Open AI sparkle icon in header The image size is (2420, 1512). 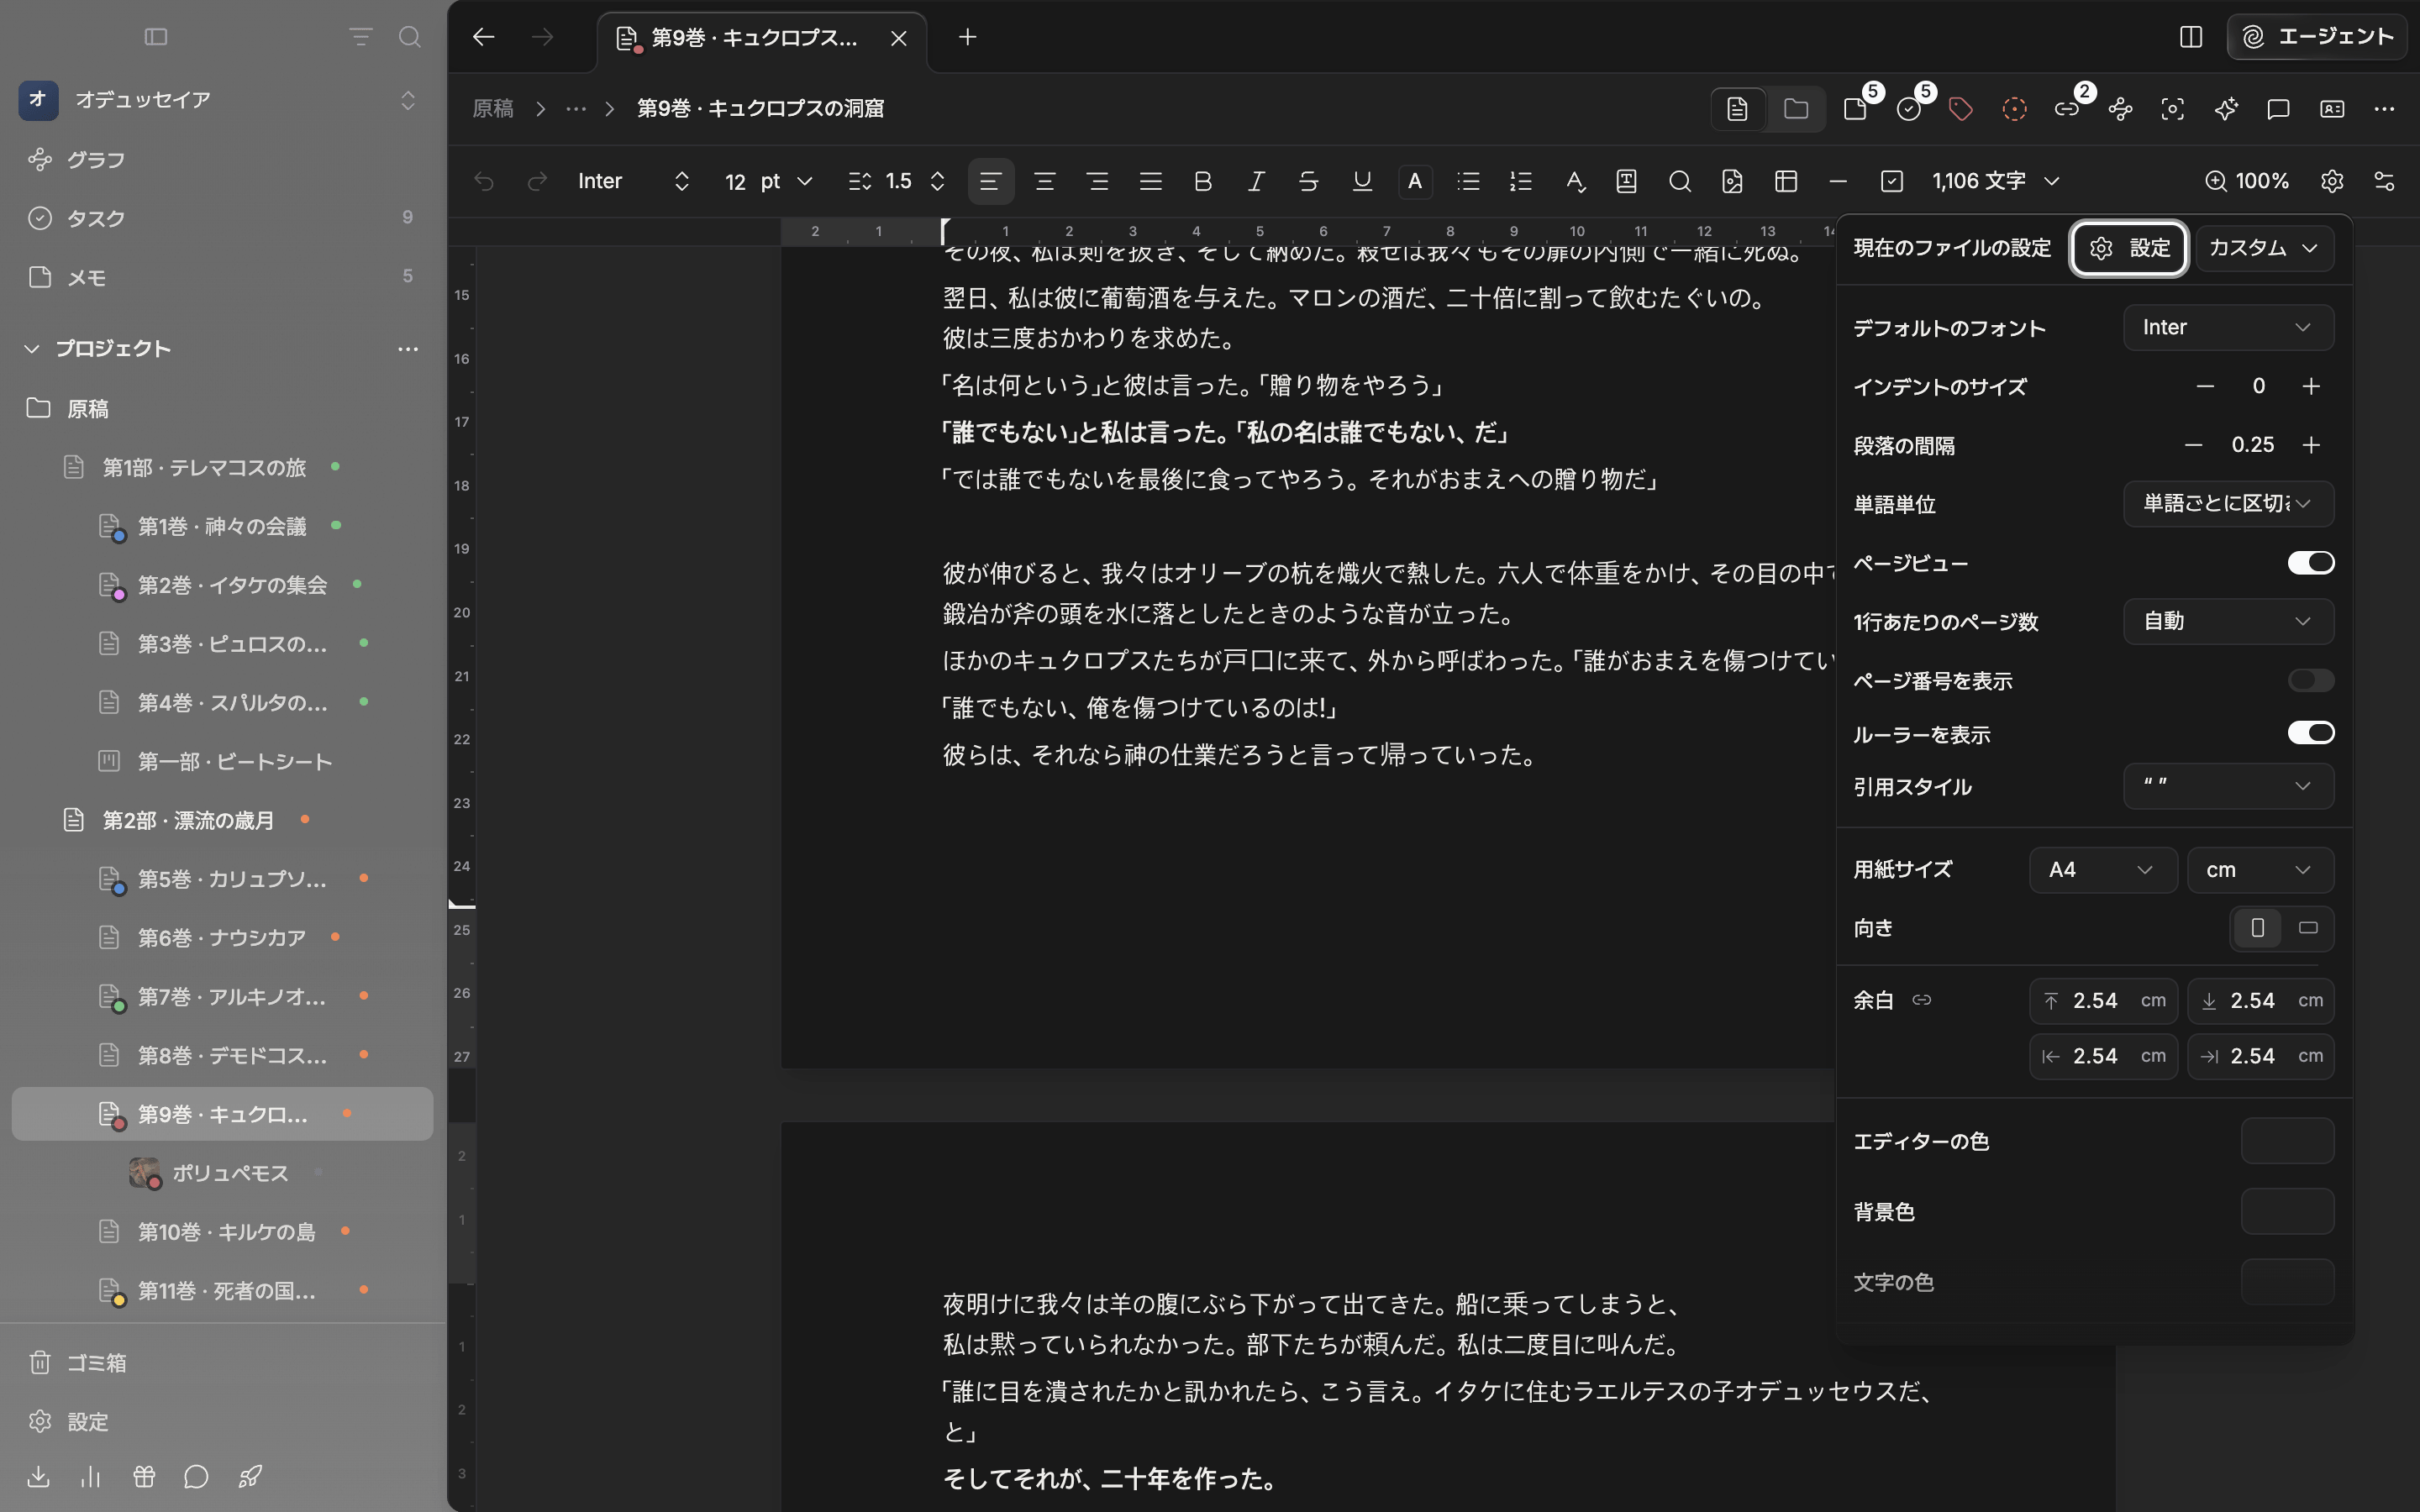click(x=2225, y=108)
